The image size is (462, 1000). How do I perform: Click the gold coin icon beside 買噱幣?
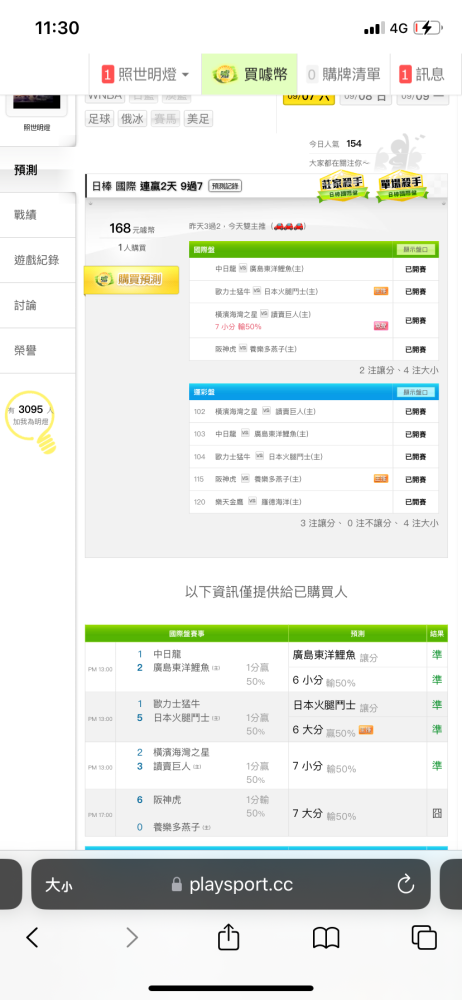tap(225, 75)
